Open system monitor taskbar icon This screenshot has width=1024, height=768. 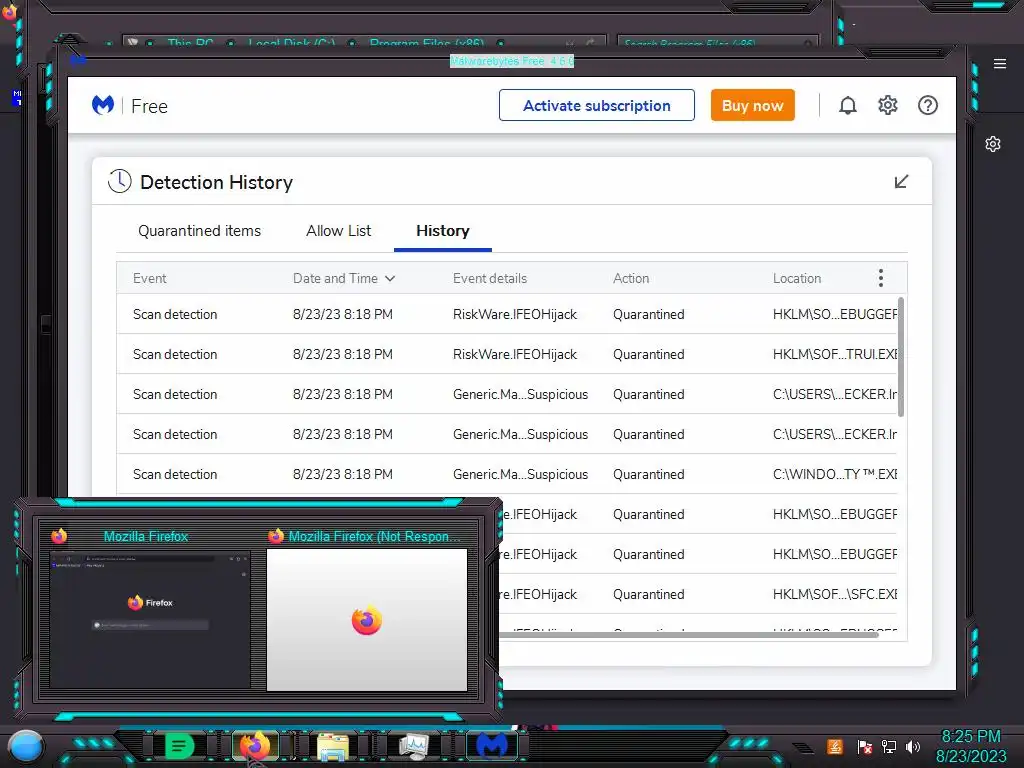(x=413, y=746)
